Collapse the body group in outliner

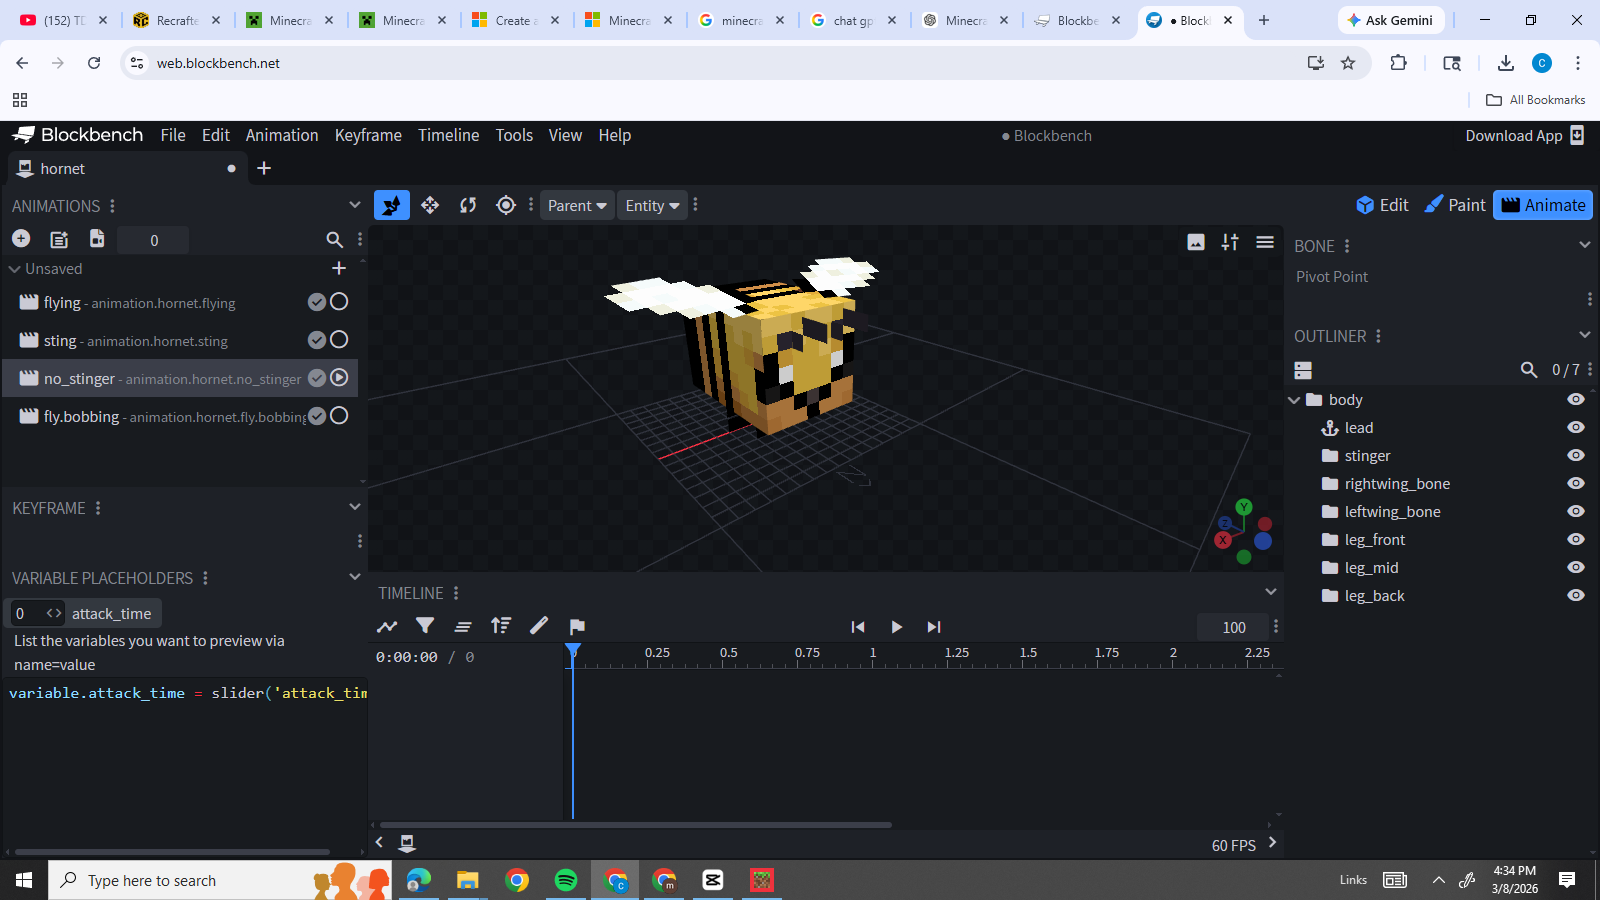[1294, 400]
